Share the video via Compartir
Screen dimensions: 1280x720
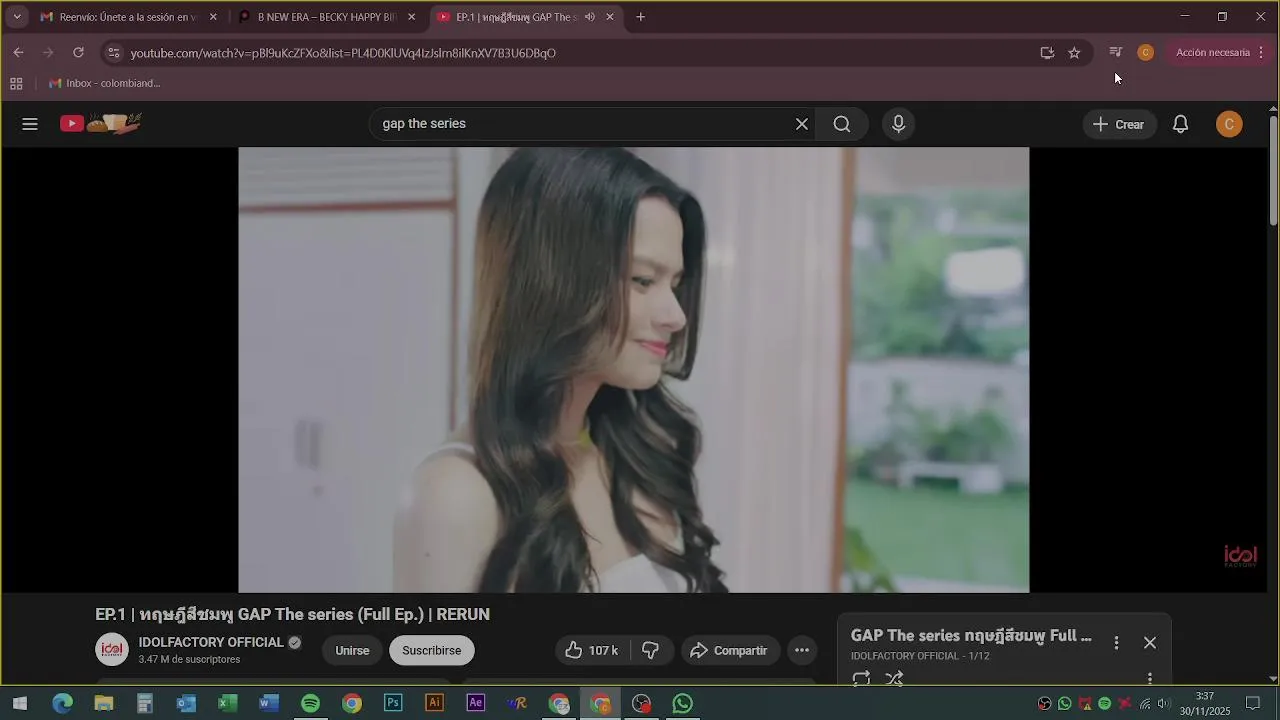[x=729, y=651]
